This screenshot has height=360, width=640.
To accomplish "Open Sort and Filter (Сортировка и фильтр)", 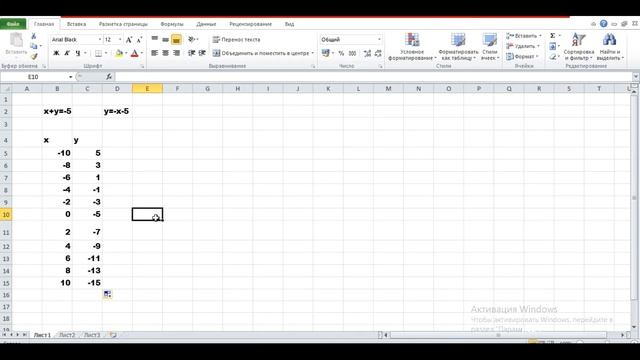I will click(578, 47).
